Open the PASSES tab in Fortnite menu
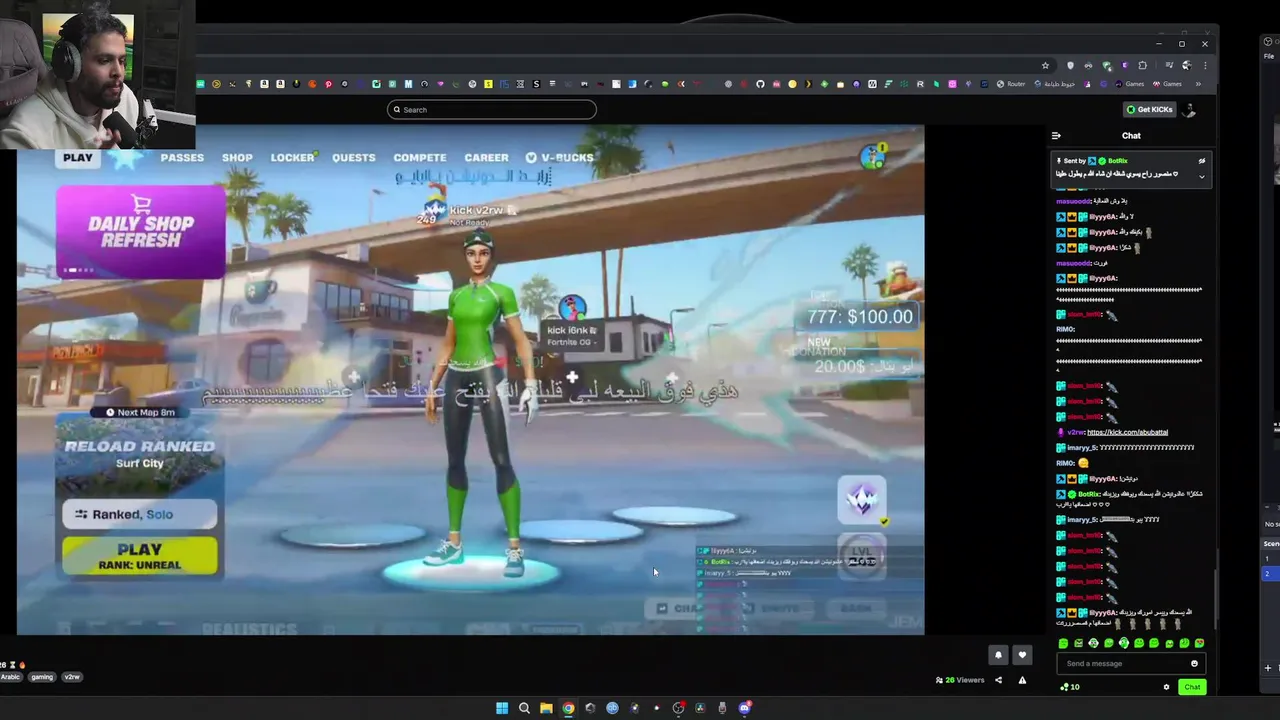Image resolution: width=1280 pixels, height=720 pixels. (x=182, y=158)
